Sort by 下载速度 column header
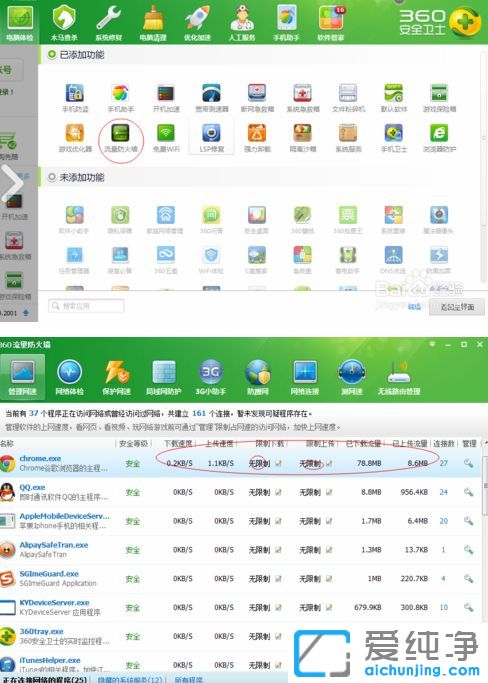488x683 pixels. (178, 443)
